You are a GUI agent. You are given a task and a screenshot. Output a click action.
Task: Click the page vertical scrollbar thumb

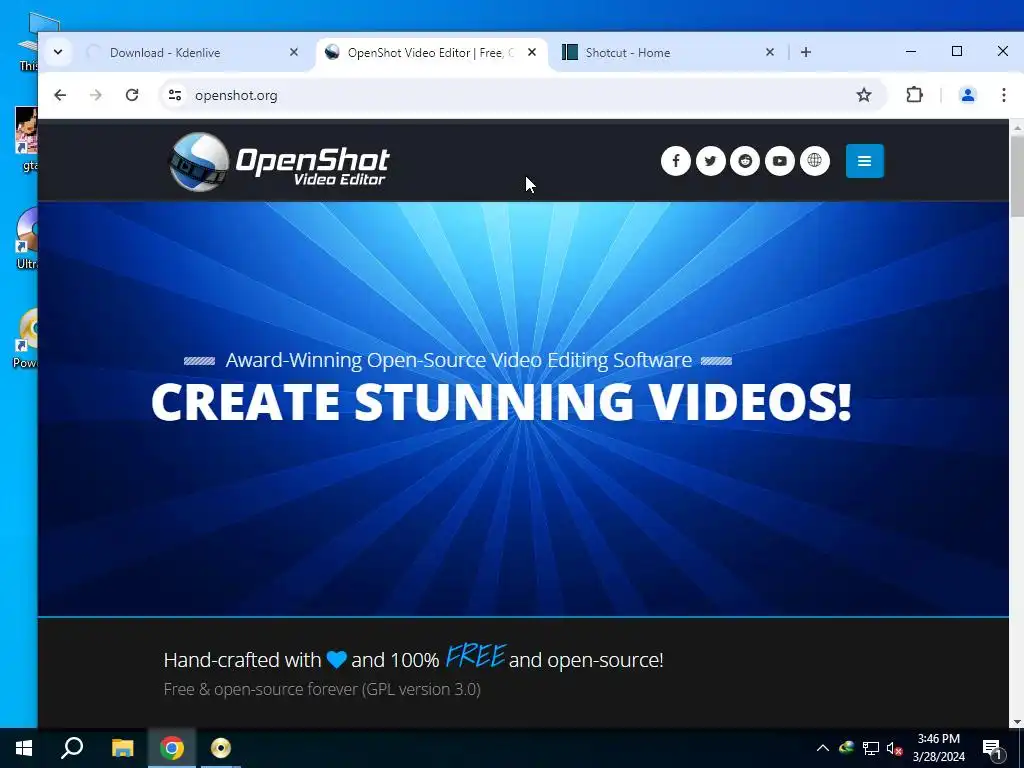pos(1016,176)
